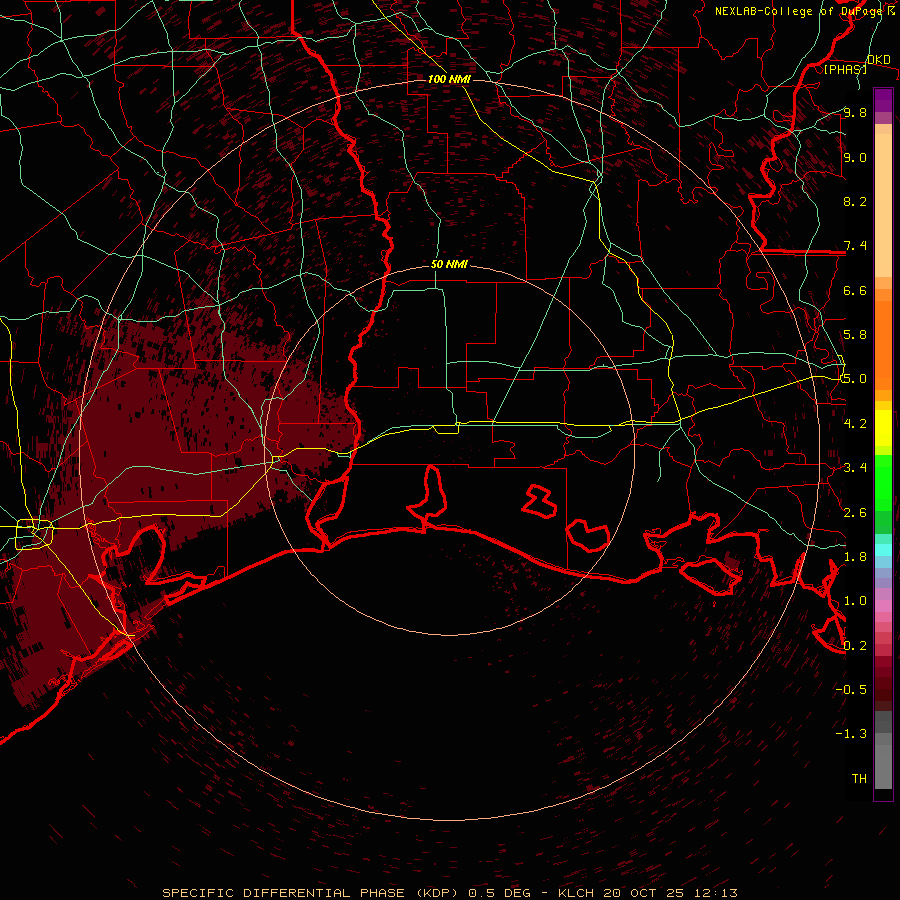The width and height of the screenshot is (900, 900).
Task: Click the 3.4 value on the color scale
Action: [855, 468]
